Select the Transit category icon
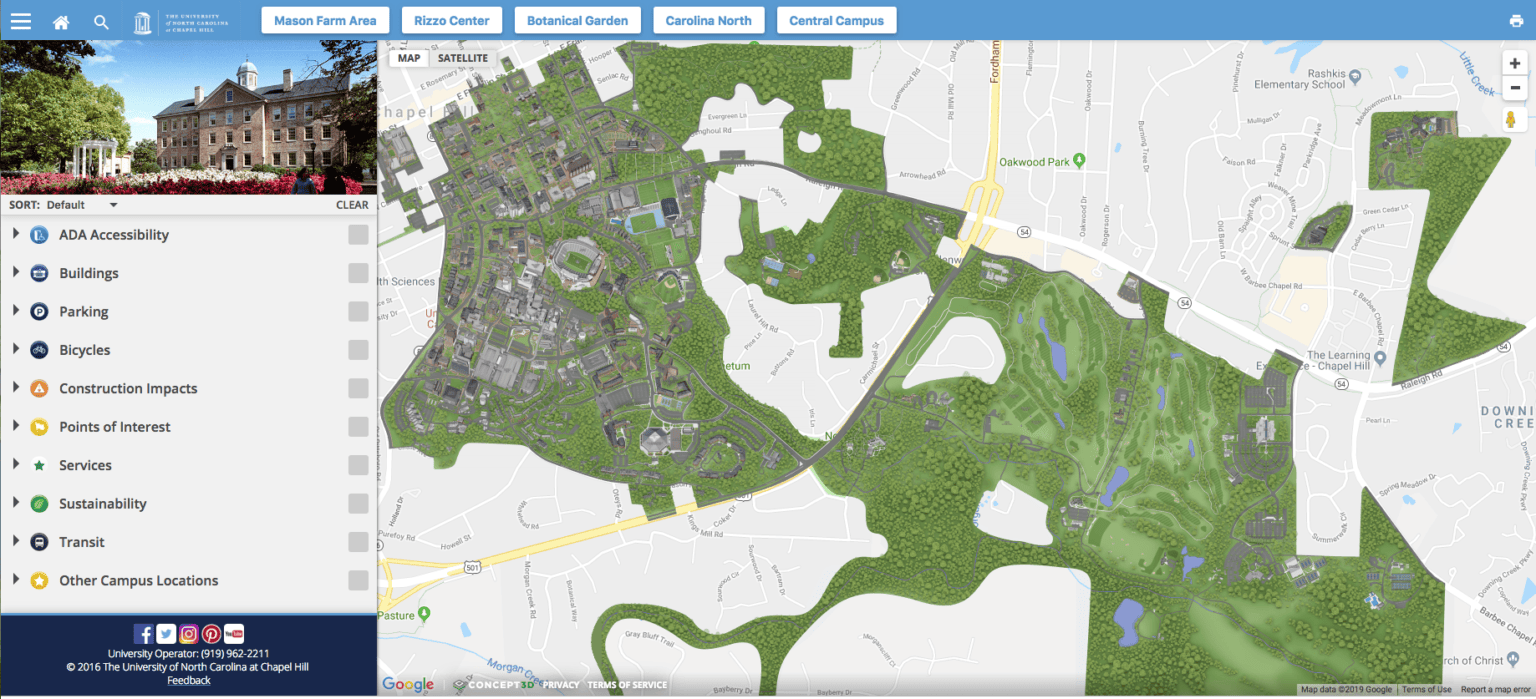1536x699 pixels. 37,541
